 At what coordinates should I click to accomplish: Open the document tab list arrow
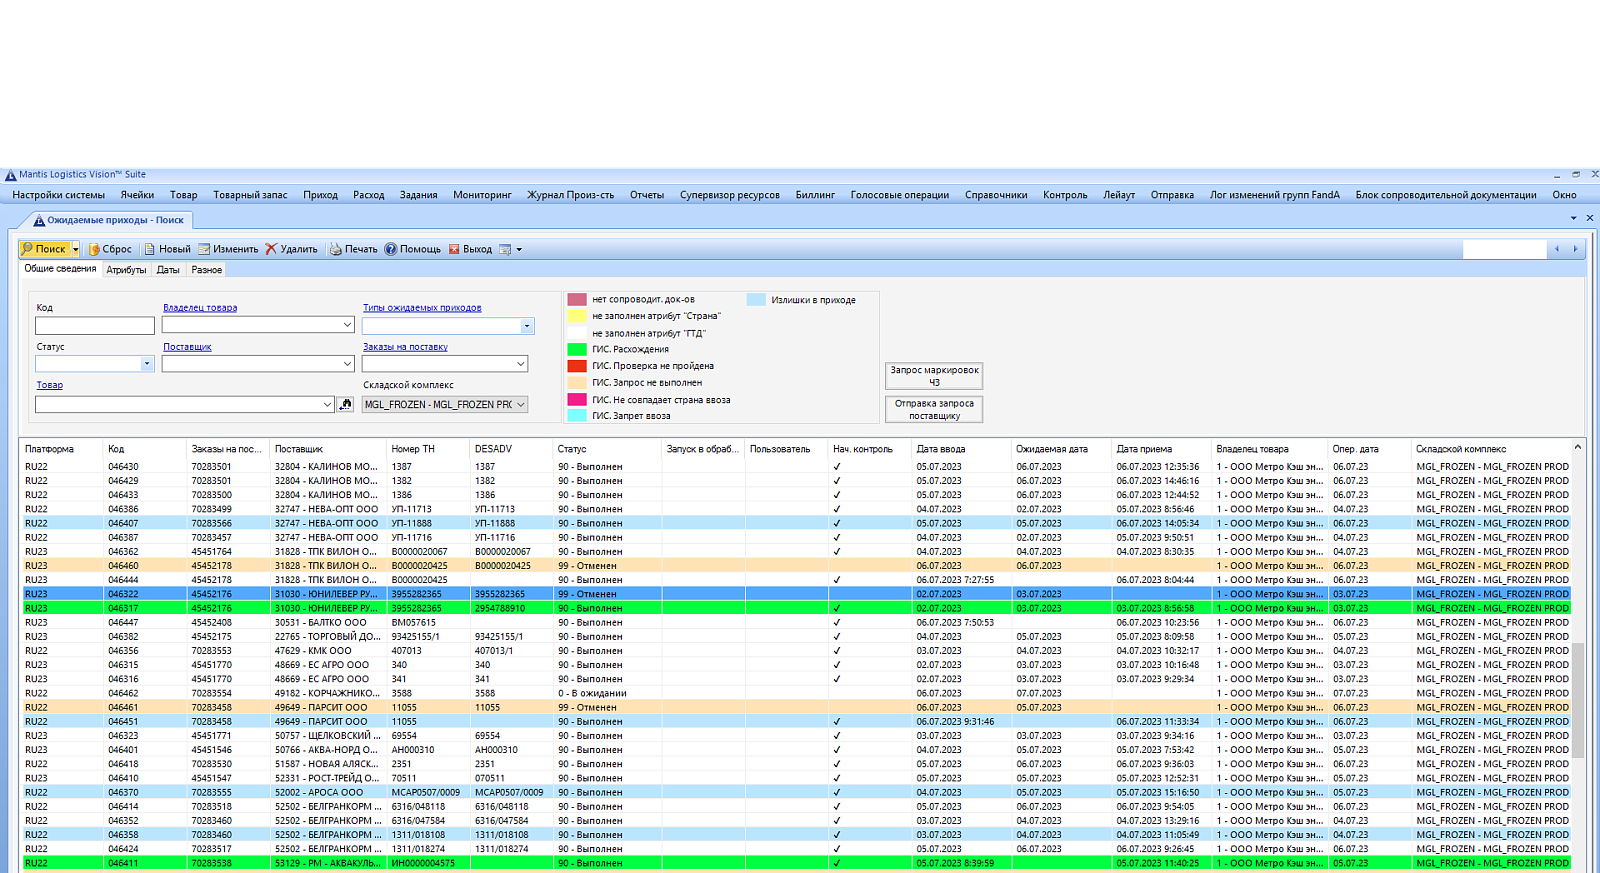[1574, 218]
